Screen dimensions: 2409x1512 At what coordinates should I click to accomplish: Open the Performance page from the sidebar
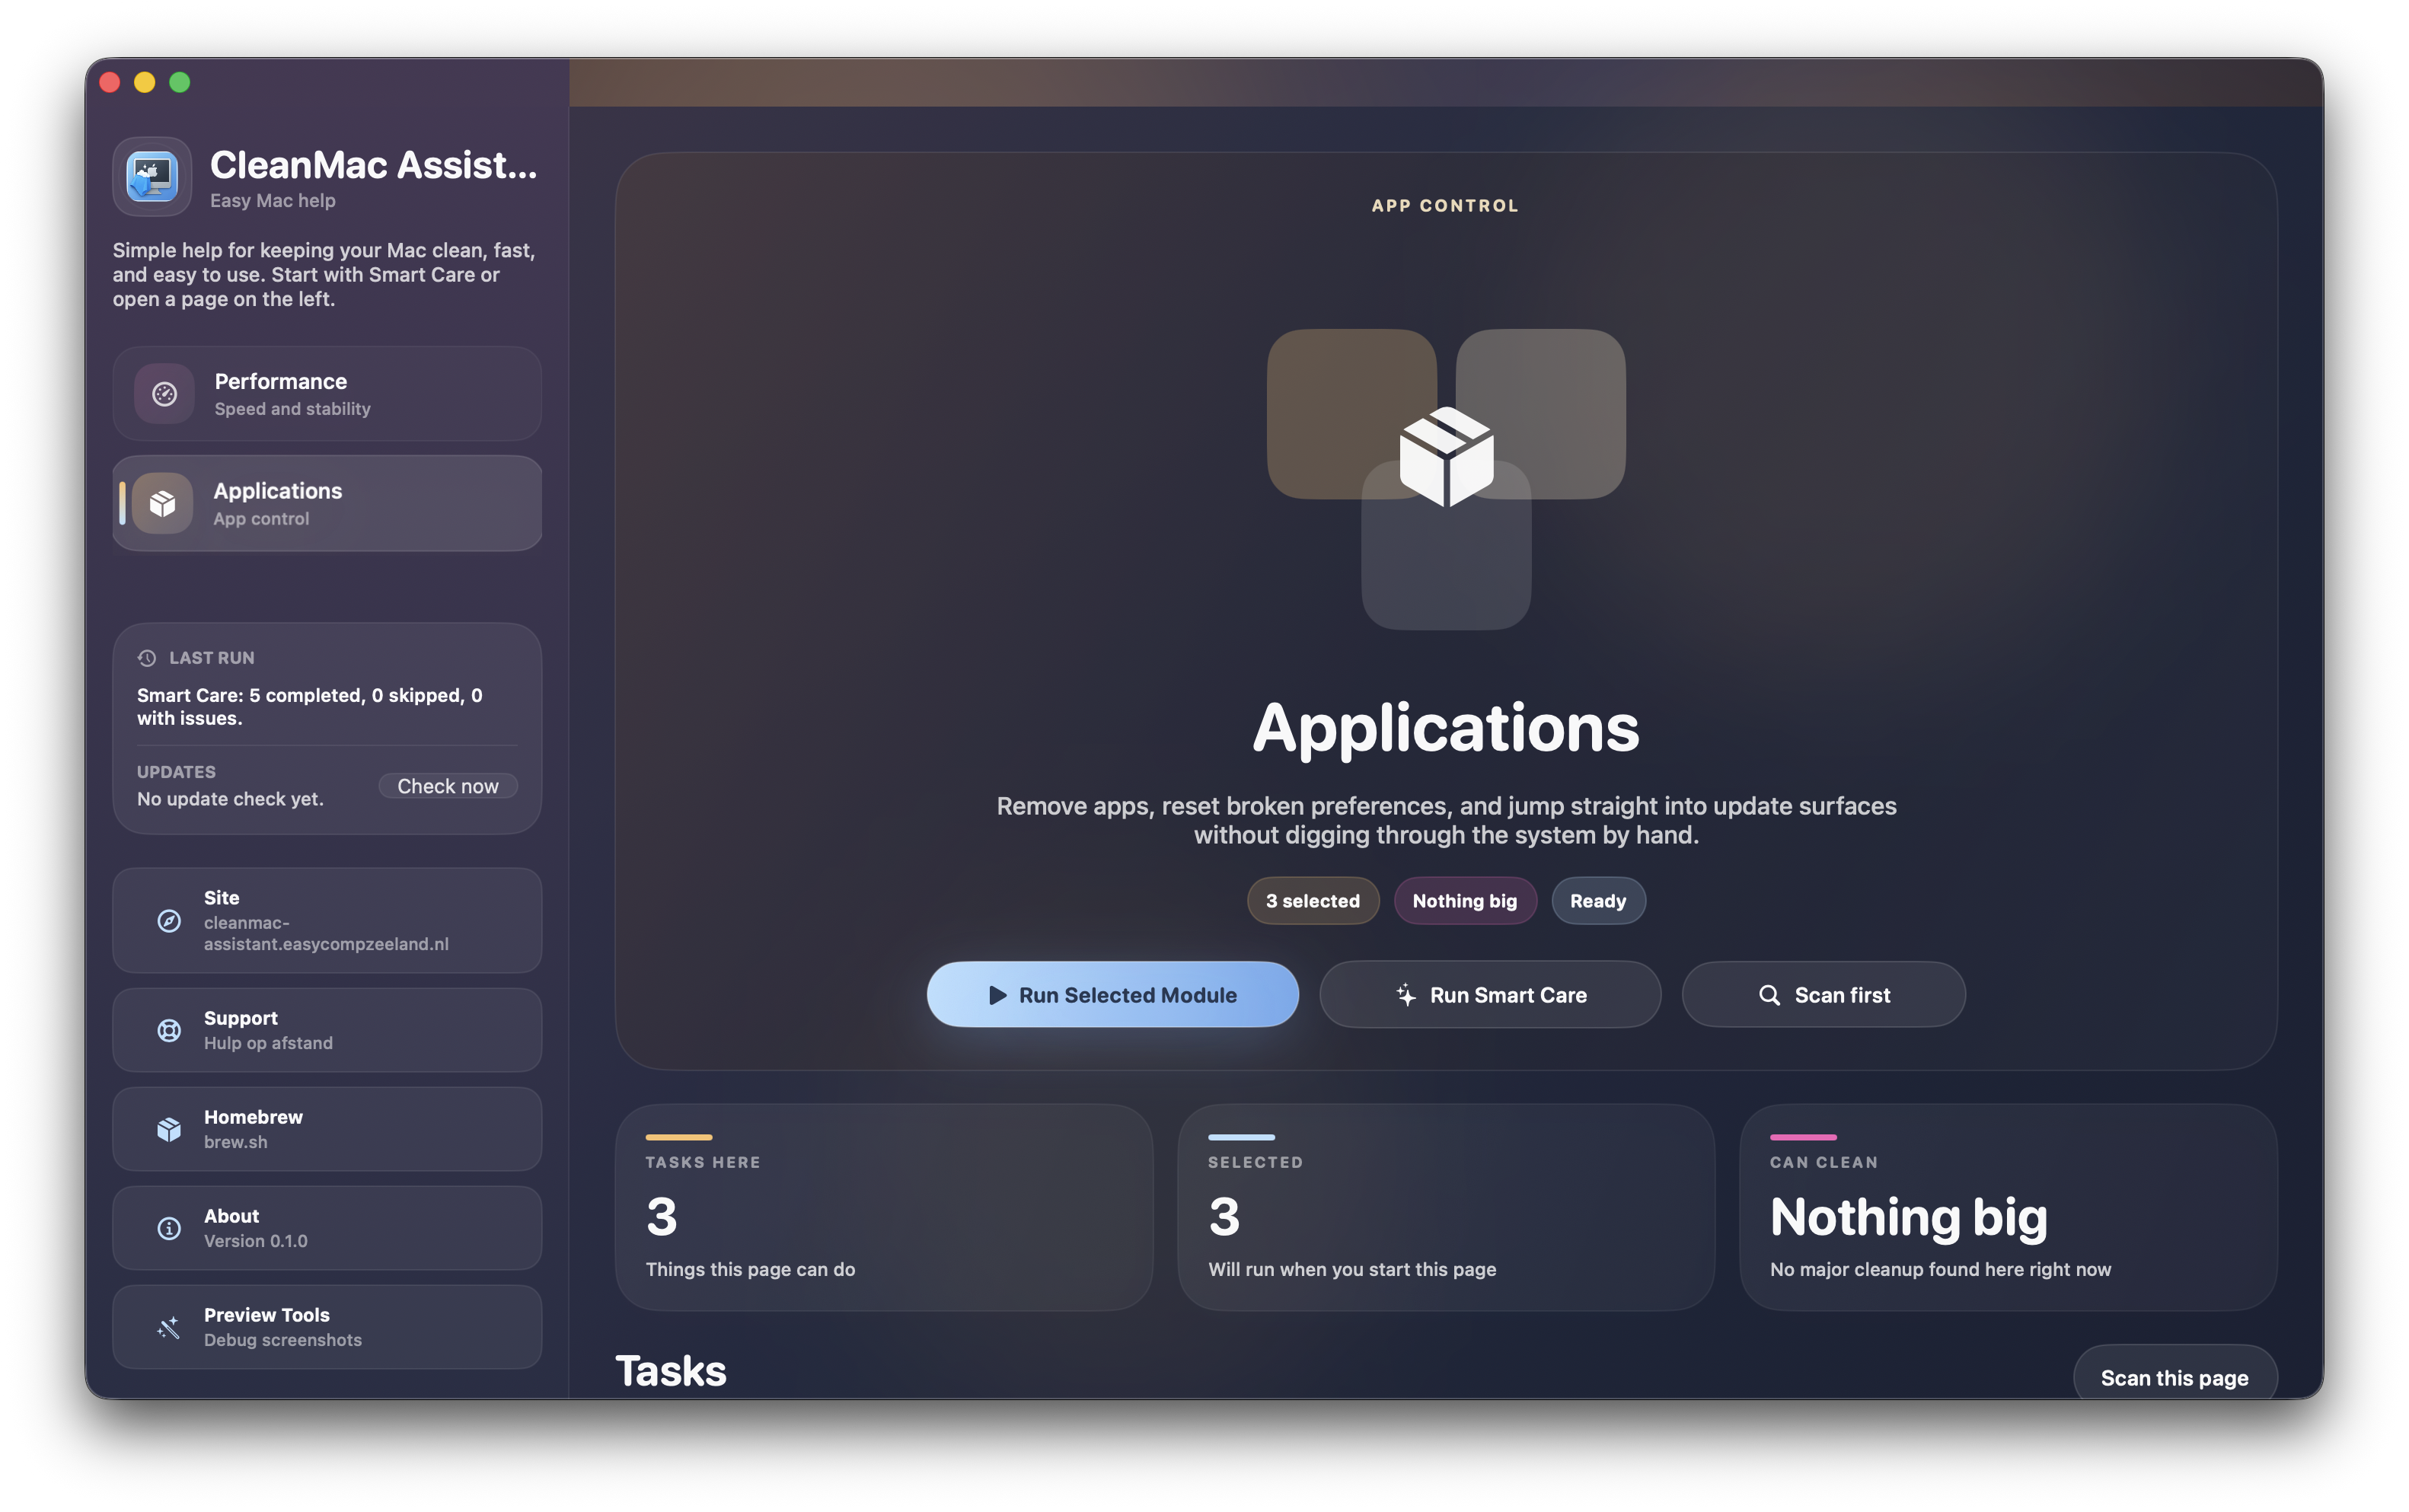click(x=326, y=393)
